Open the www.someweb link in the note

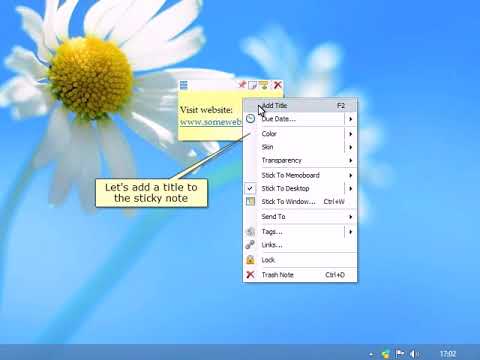pyautogui.click(x=211, y=122)
